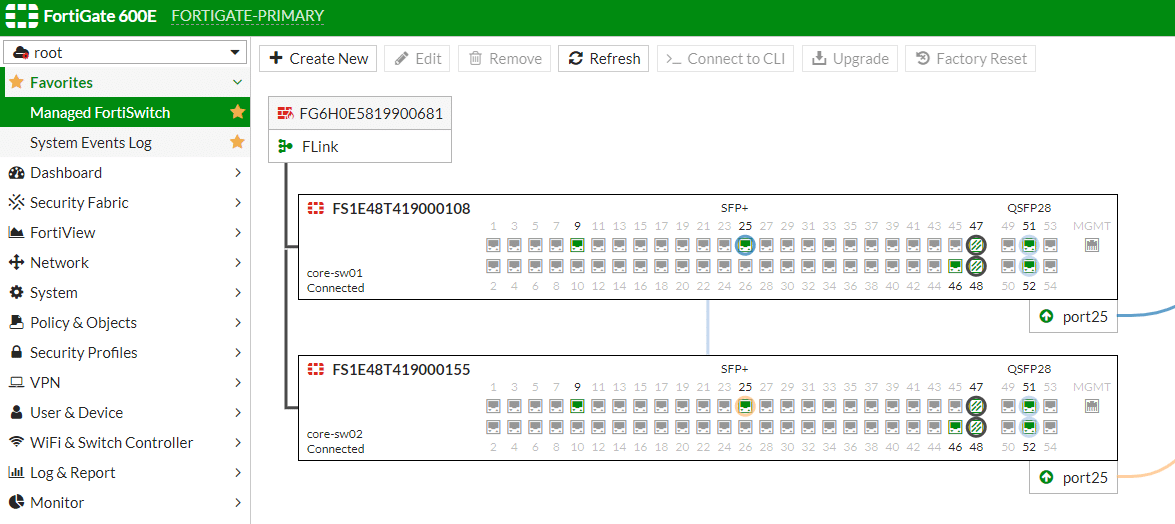Click port25 uplink label under core-sw02
The image size is (1175, 524).
[1073, 477]
